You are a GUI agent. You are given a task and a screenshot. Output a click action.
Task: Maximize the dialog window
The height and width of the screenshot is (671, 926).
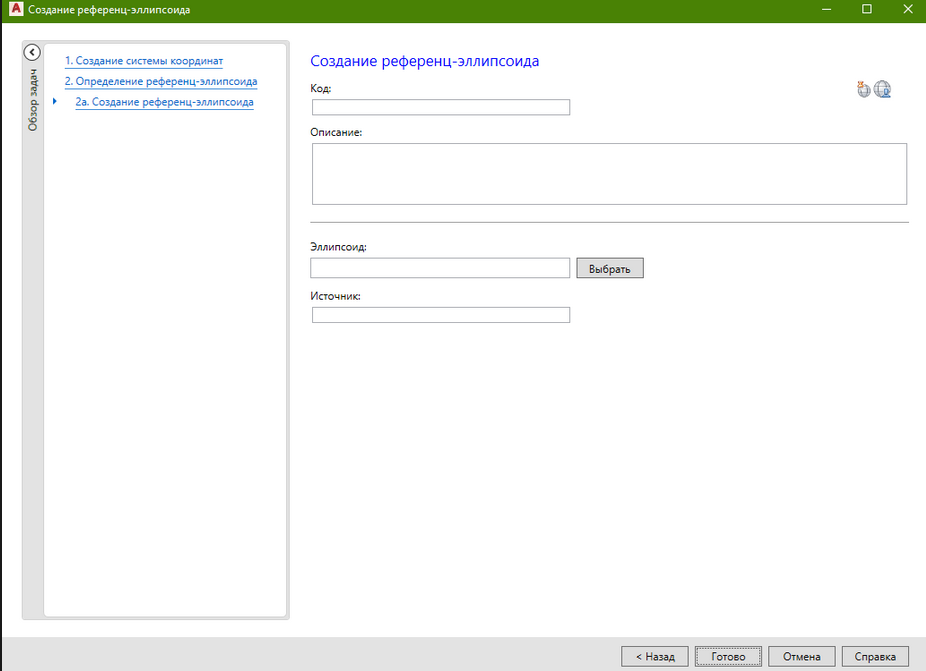click(x=867, y=10)
